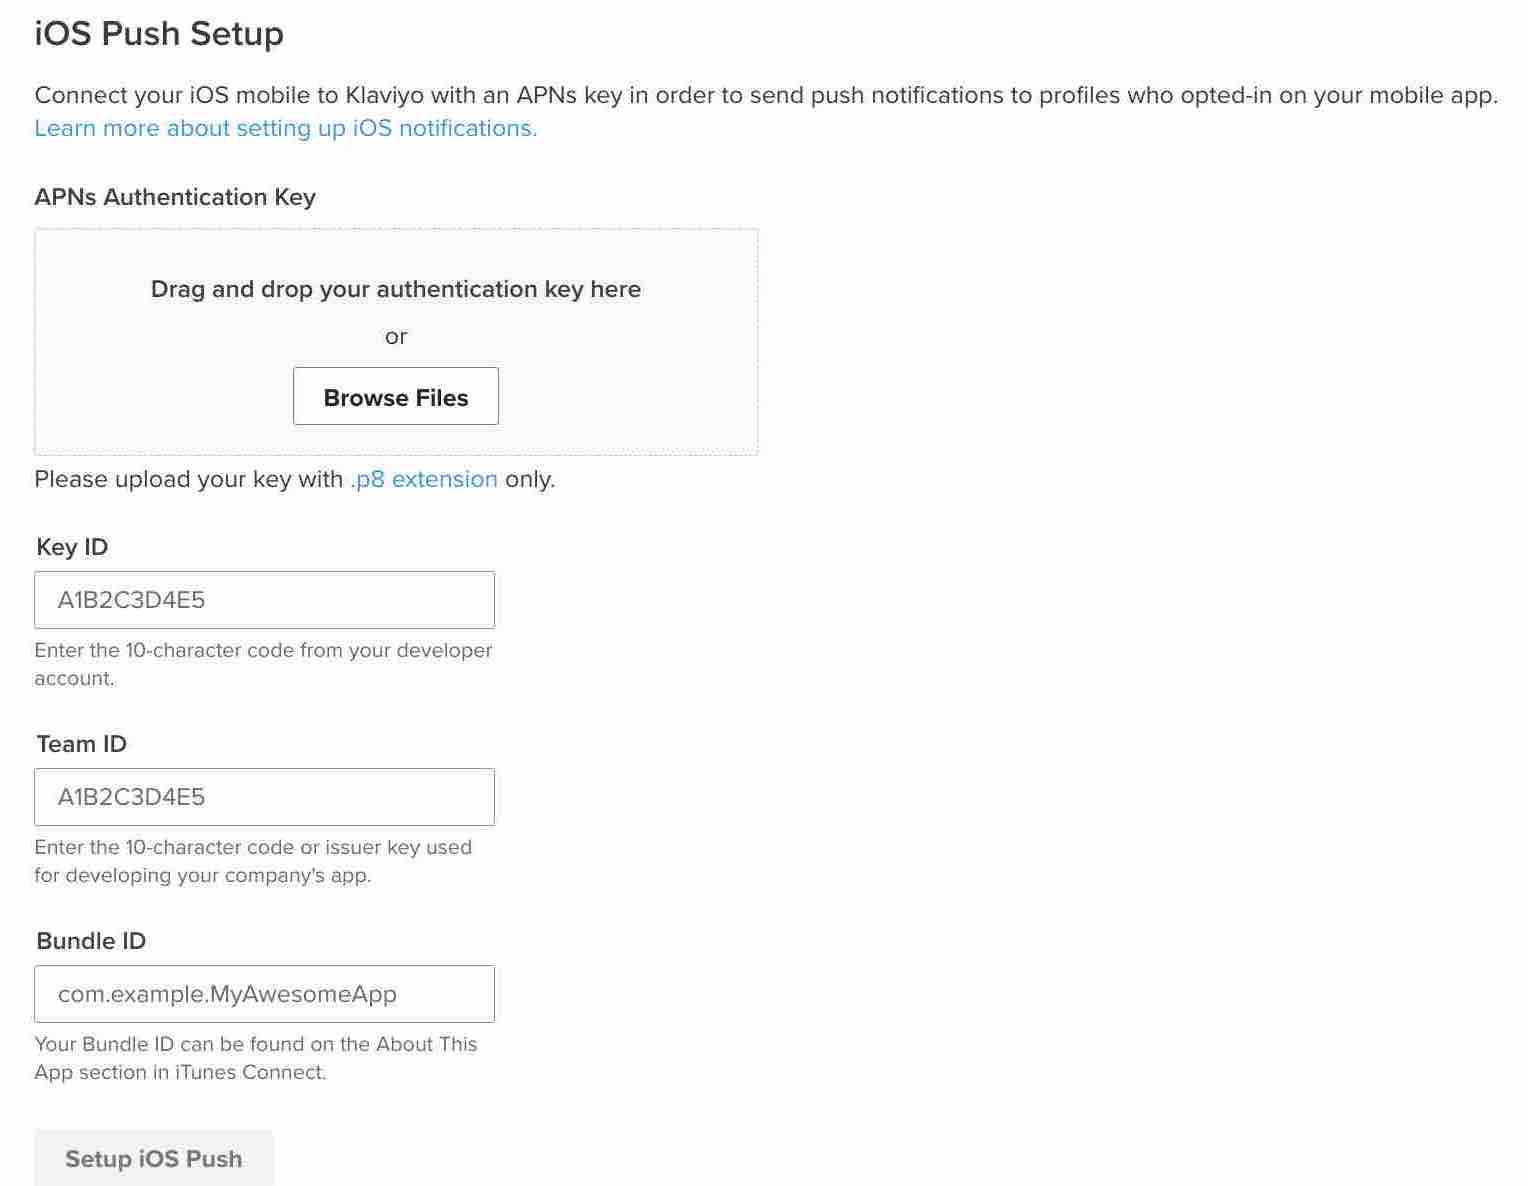Viewport: 1528px width, 1186px height.
Task: Select the APNs Authentication Key section label
Action: point(175,197)
